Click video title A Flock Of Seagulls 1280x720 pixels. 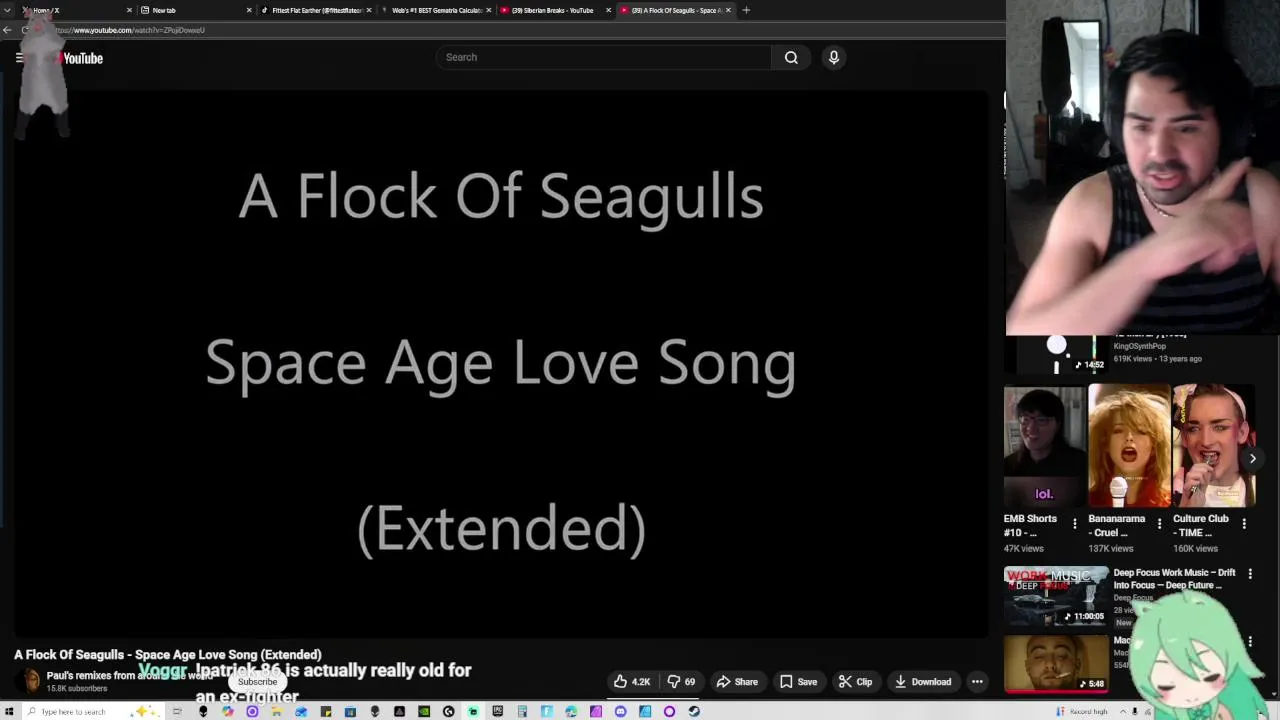(x=168, y=654)
